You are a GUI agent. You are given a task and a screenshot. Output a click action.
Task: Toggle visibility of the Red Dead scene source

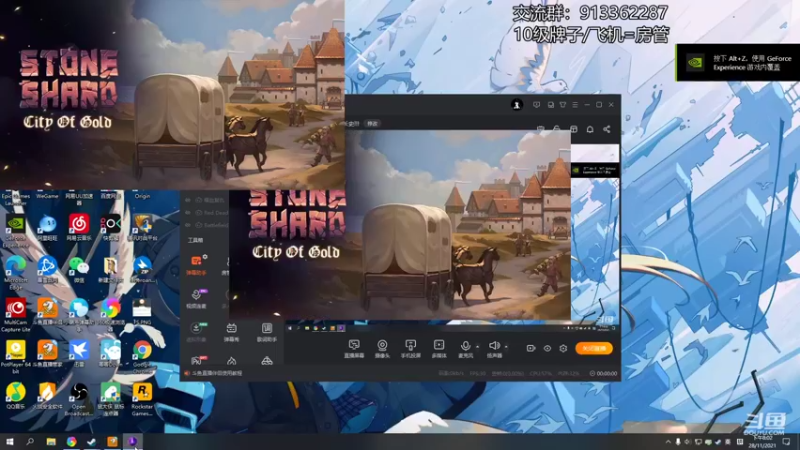click(x=188, y=213)
